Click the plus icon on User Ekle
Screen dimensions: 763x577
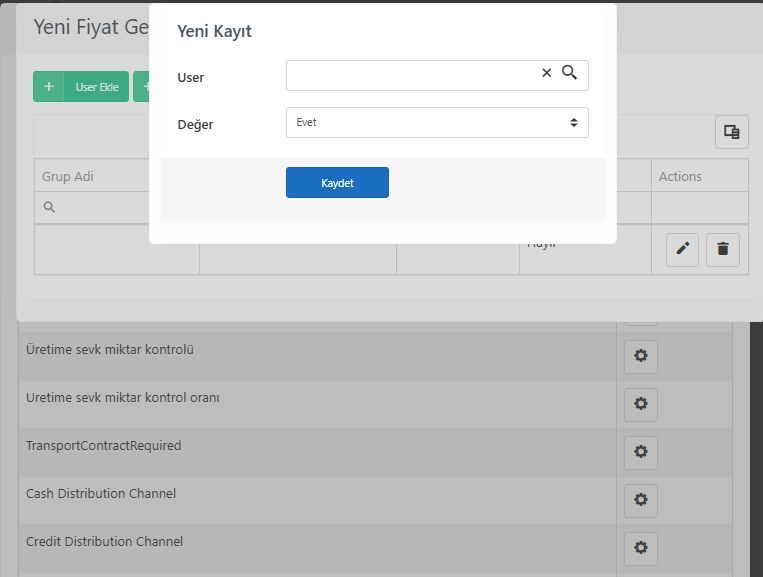49,87
